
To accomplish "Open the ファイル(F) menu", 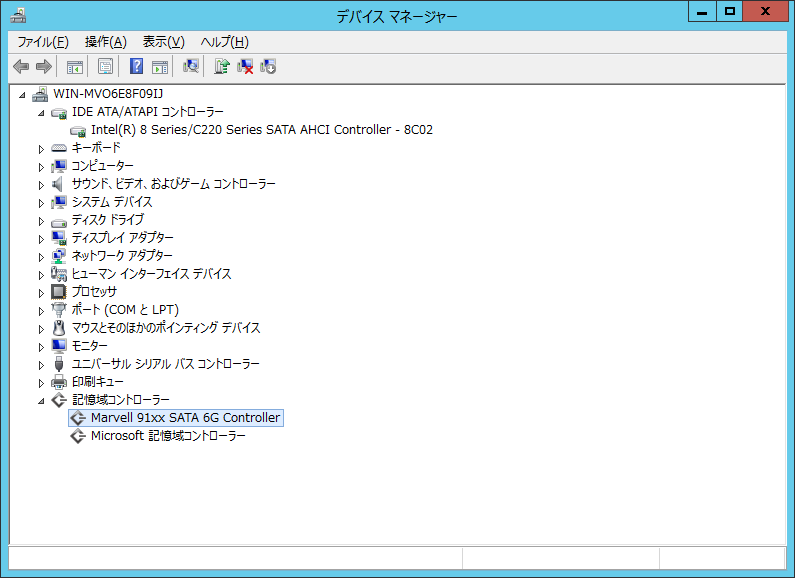I will tap(43, 42).
